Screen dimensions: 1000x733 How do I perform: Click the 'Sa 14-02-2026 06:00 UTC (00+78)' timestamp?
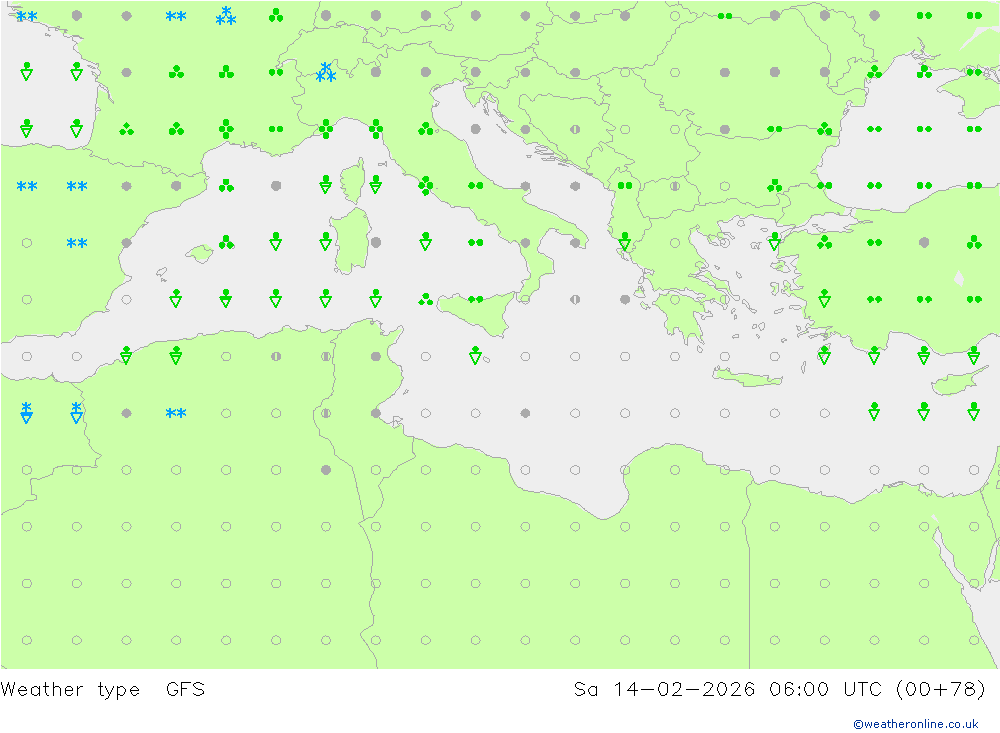779,690
